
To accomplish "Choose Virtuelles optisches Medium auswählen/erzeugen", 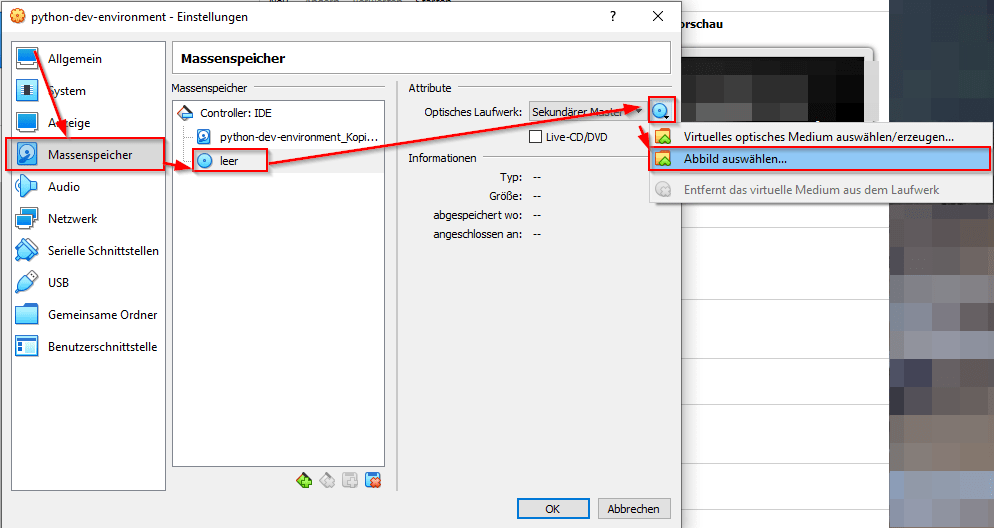I will (x=820, y=136).
